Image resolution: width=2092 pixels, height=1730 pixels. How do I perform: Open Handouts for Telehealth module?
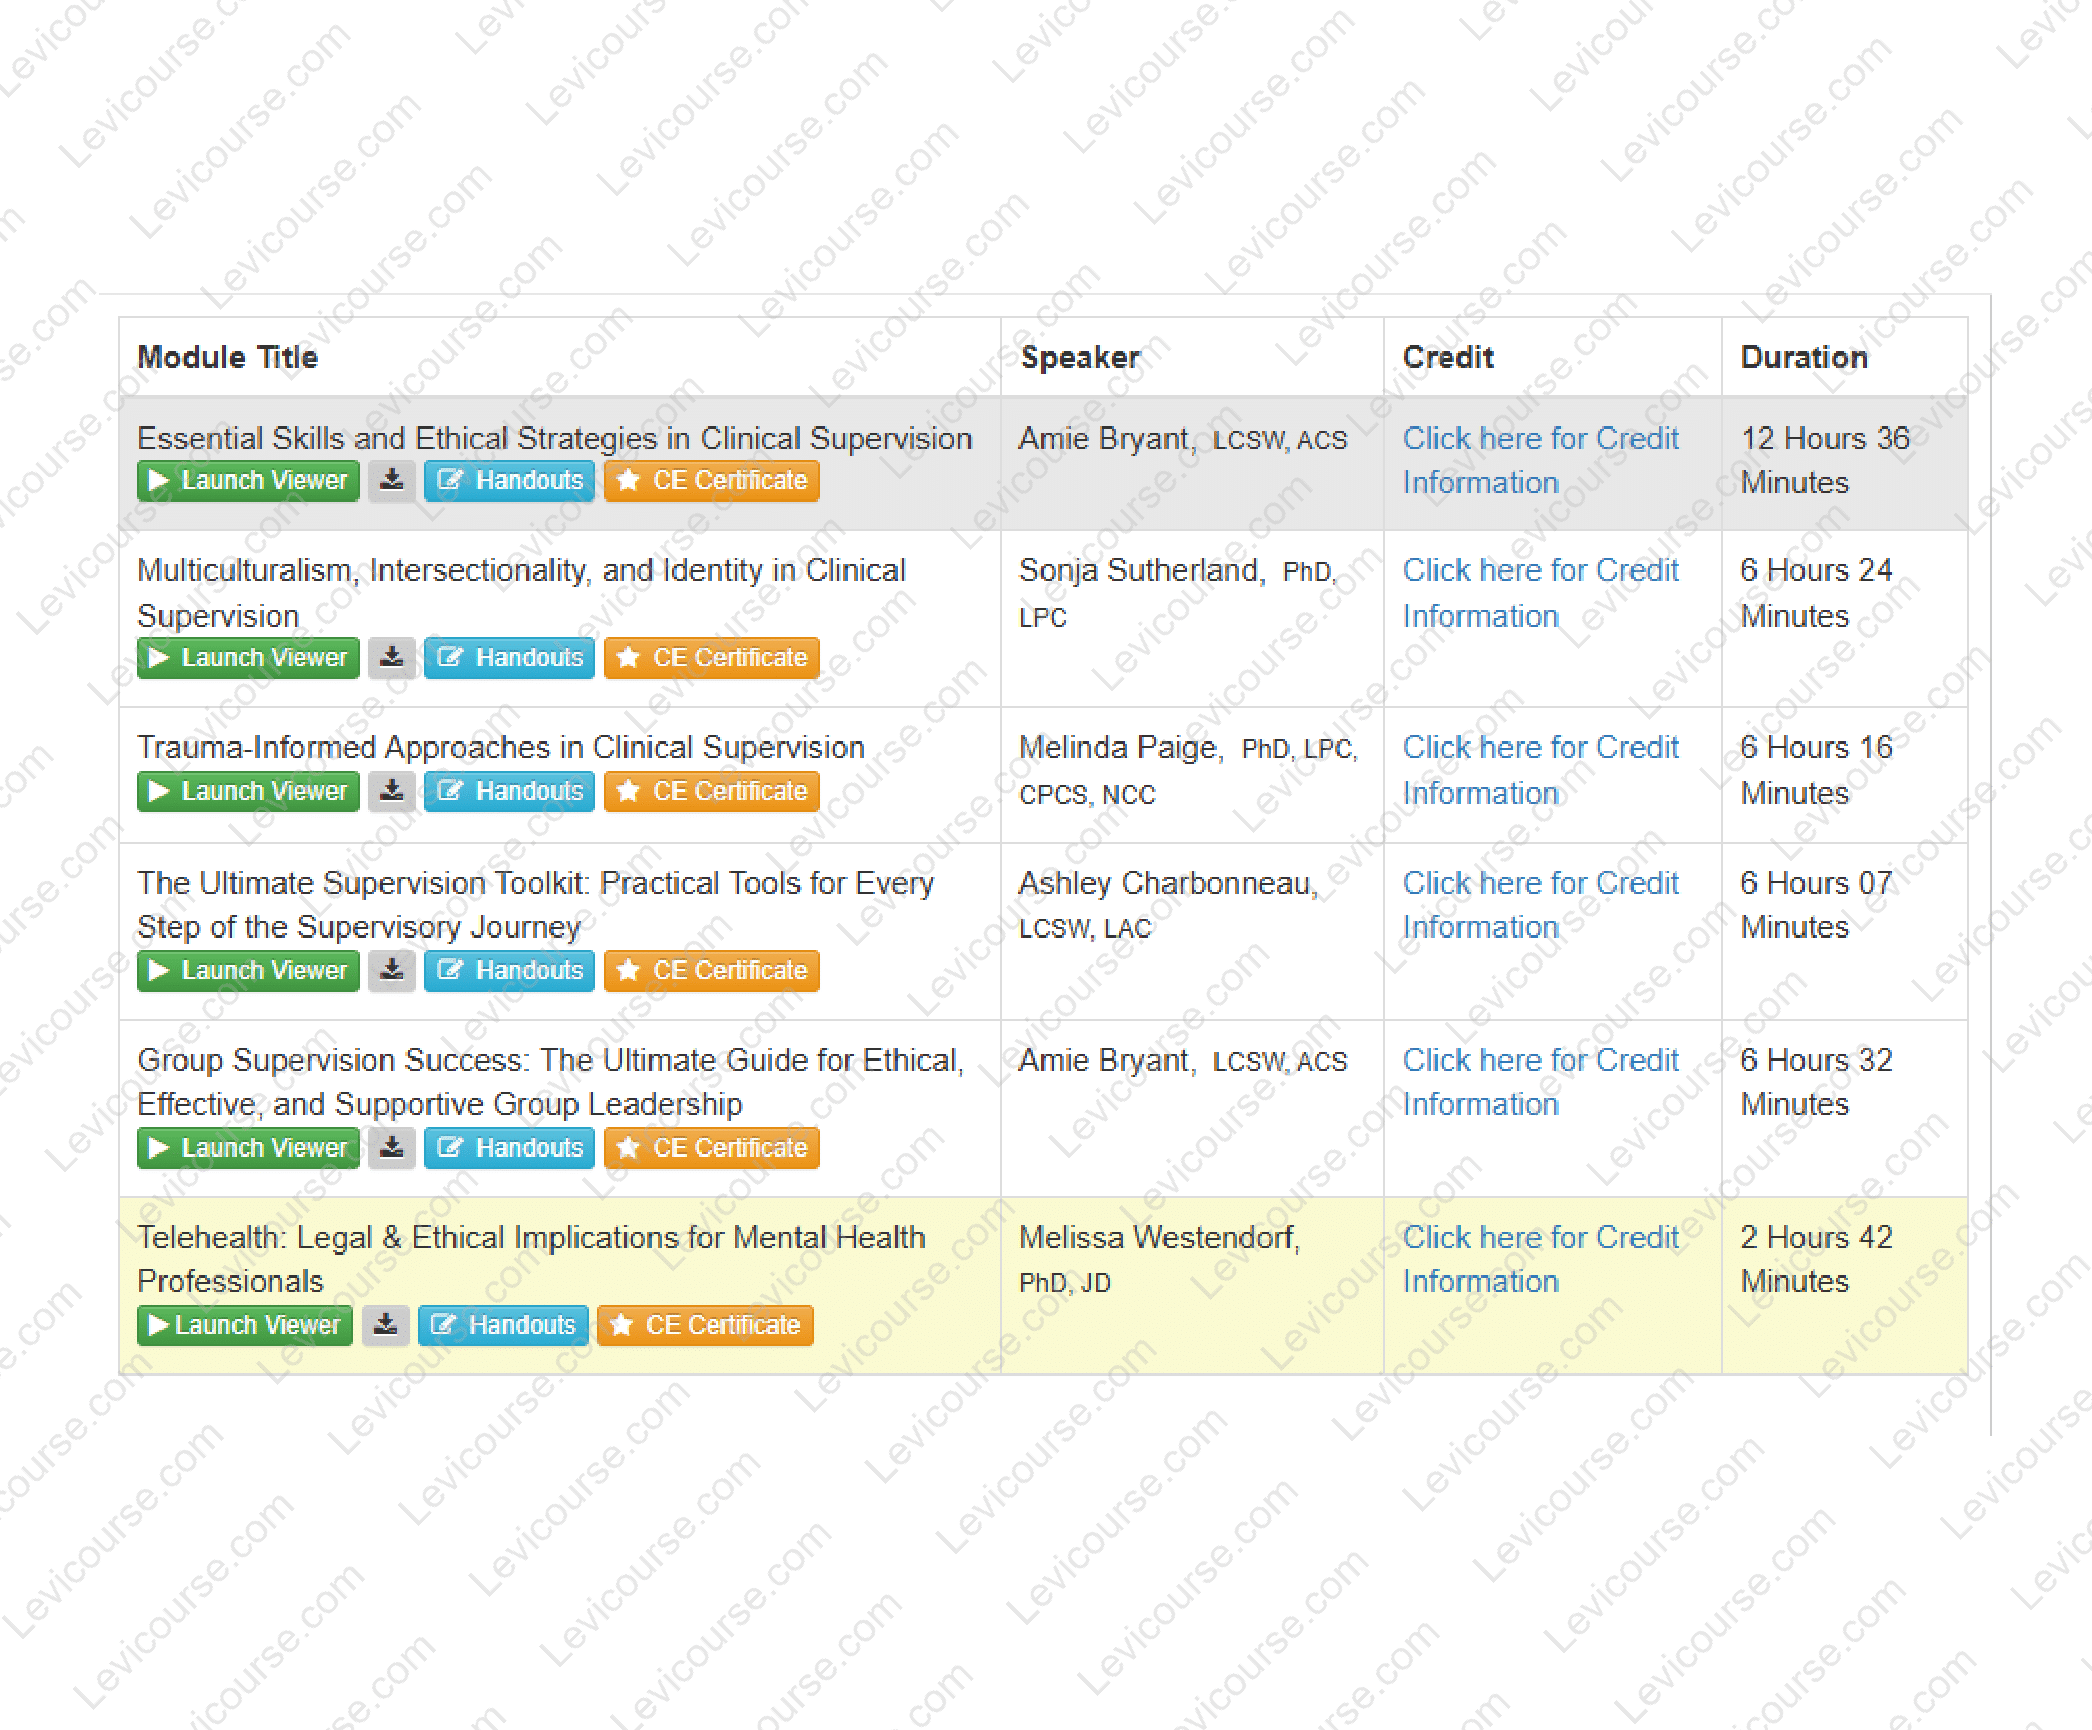pyautogui.click(x=503, y=1326)
